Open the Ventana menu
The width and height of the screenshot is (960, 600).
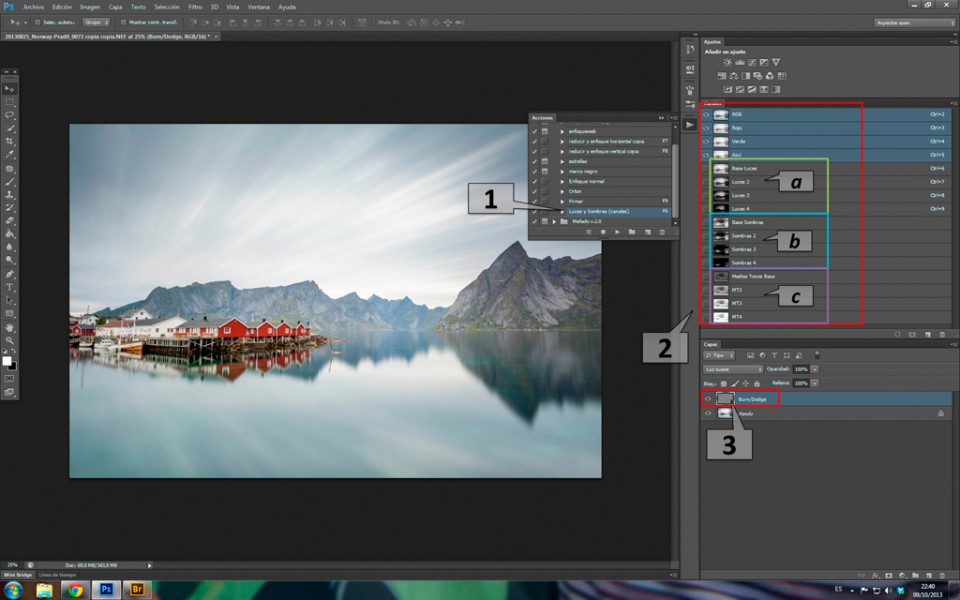tap(258, 6)
